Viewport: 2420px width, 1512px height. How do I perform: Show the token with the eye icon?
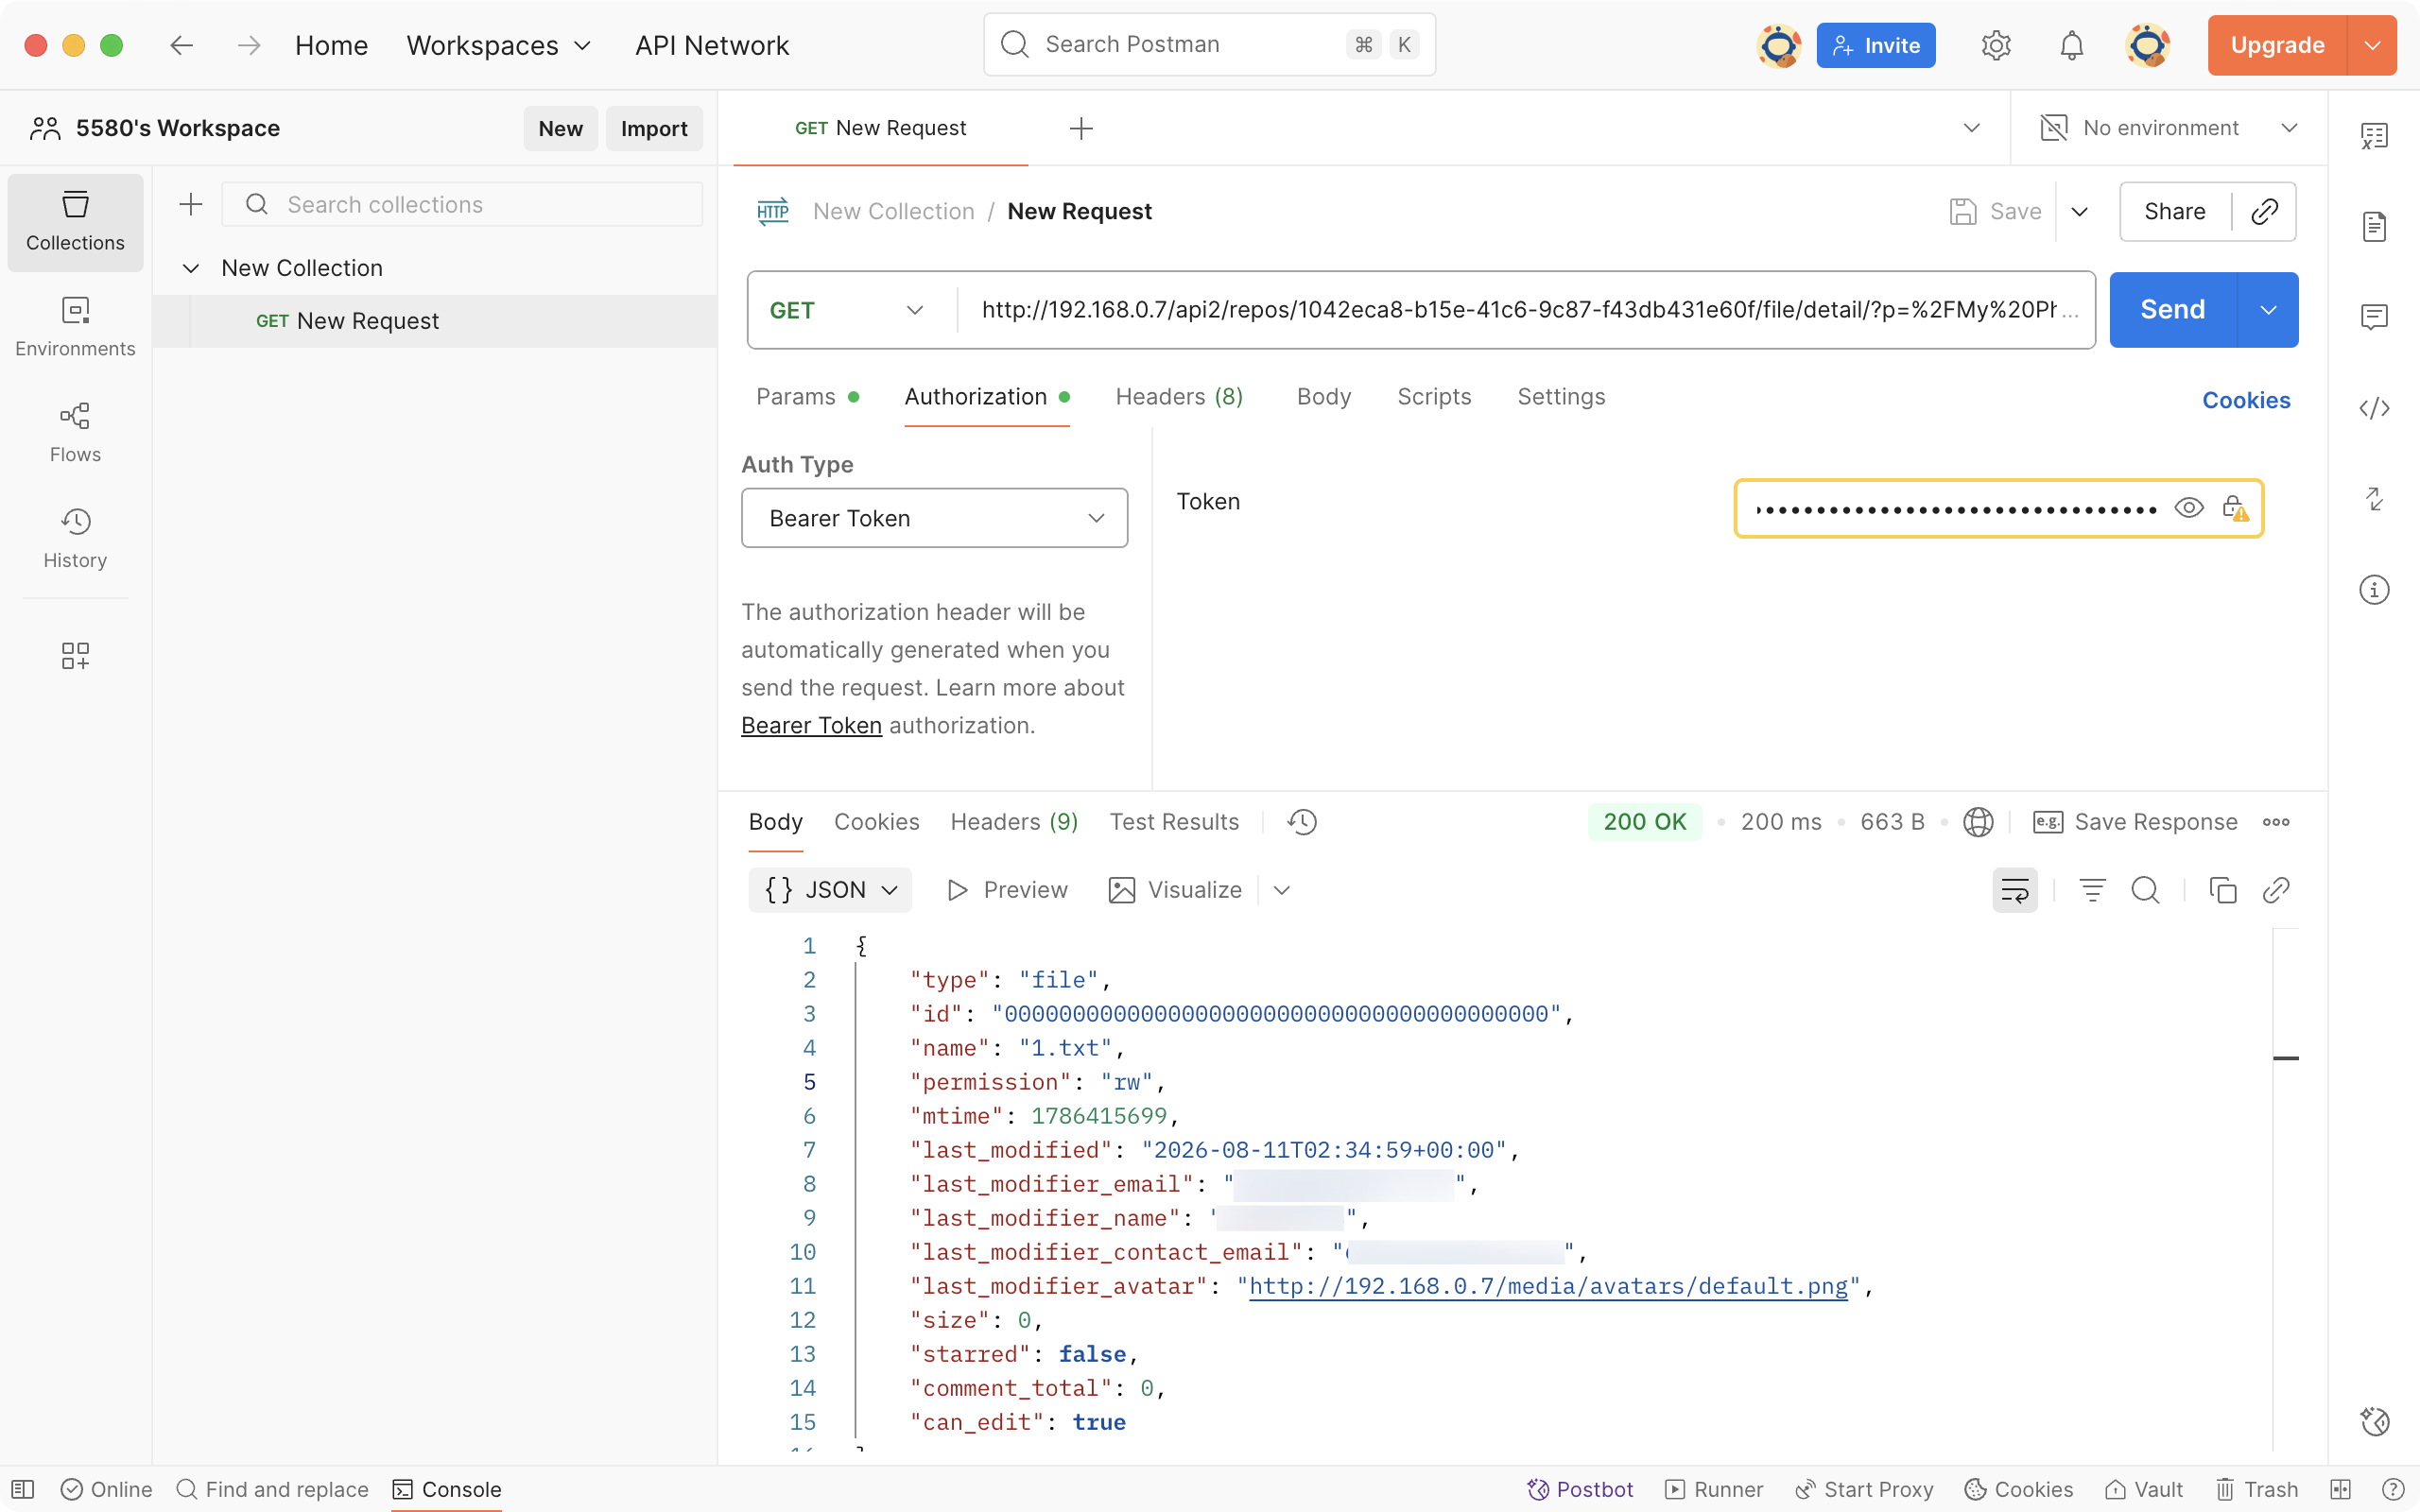2188,508
